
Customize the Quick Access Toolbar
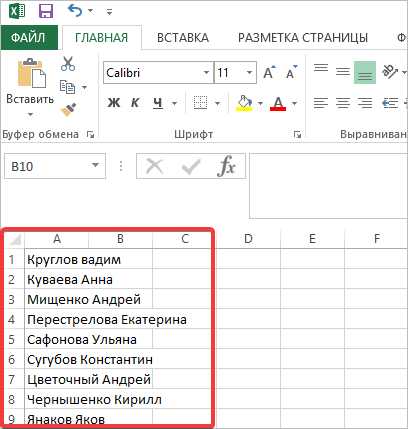click(109, 12)
